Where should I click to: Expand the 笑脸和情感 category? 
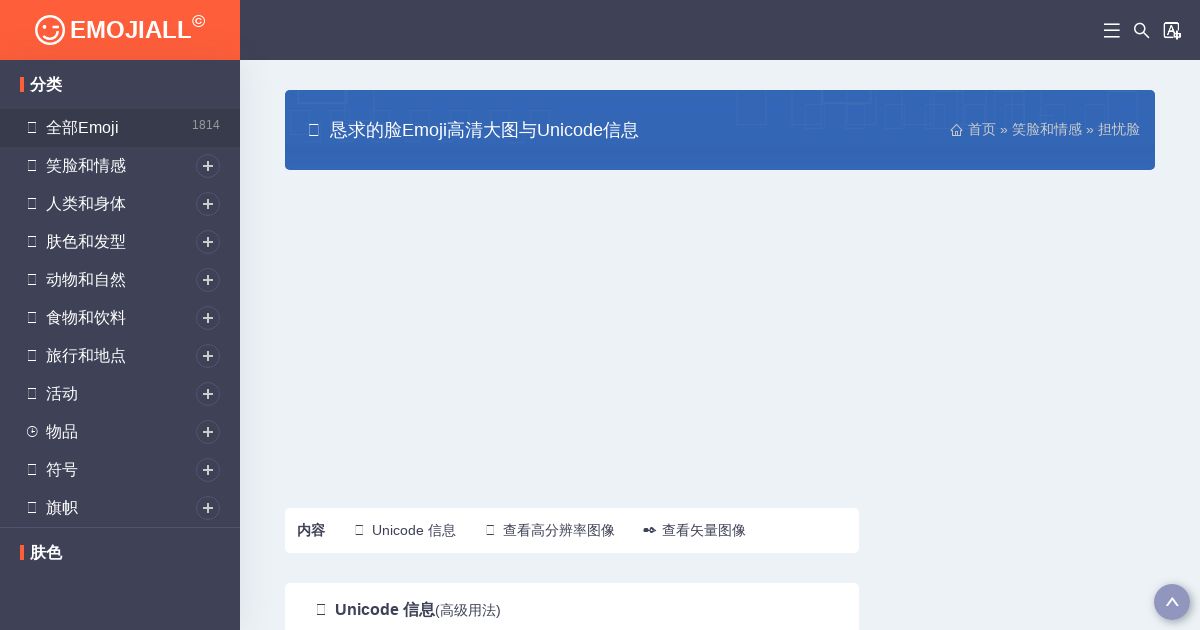(x=208, y=166)
